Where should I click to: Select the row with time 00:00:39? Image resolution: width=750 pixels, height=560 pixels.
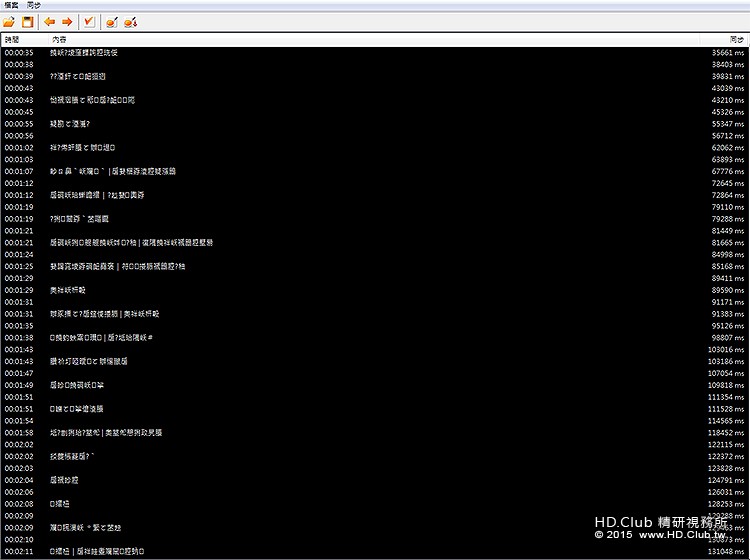(375, 77)
